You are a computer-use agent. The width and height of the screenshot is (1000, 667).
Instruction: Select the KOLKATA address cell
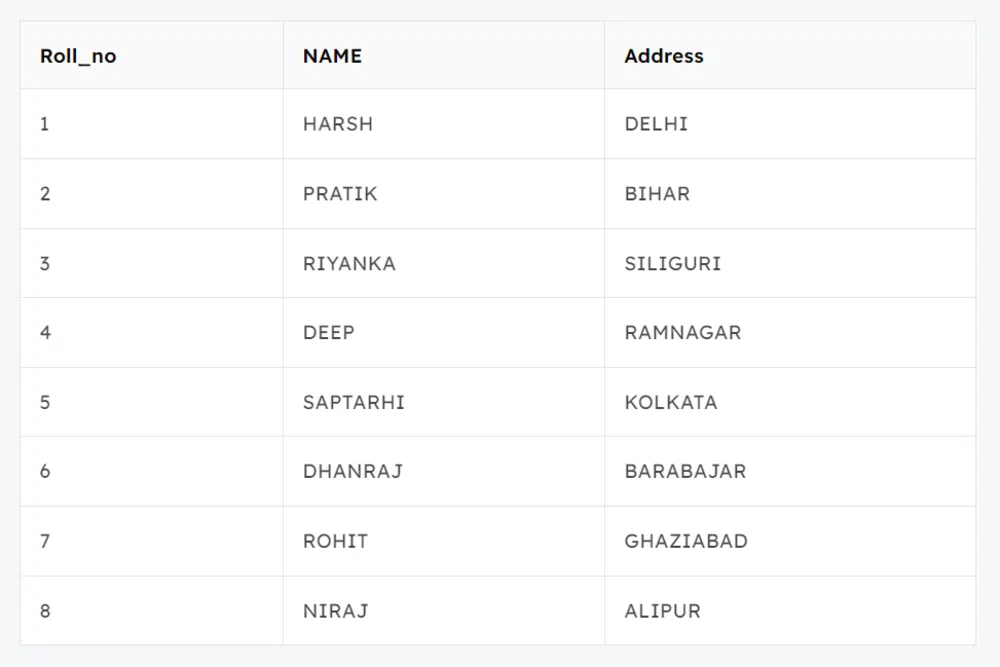click(x=671, y=402)
